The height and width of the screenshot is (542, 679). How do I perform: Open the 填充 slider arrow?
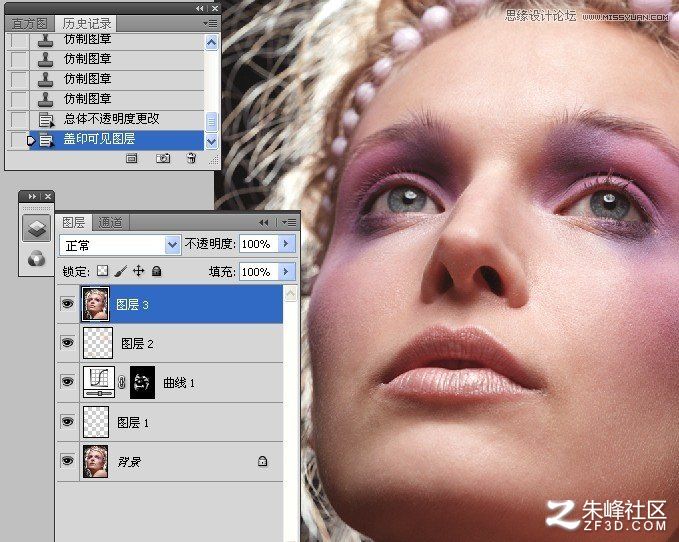pyautogui.click(x=287, y=272)
